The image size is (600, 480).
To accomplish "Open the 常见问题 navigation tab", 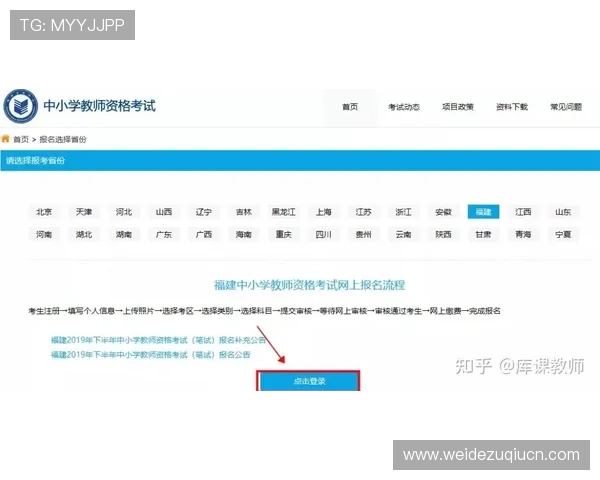I will pyautogui.click(x=566, y=107).
